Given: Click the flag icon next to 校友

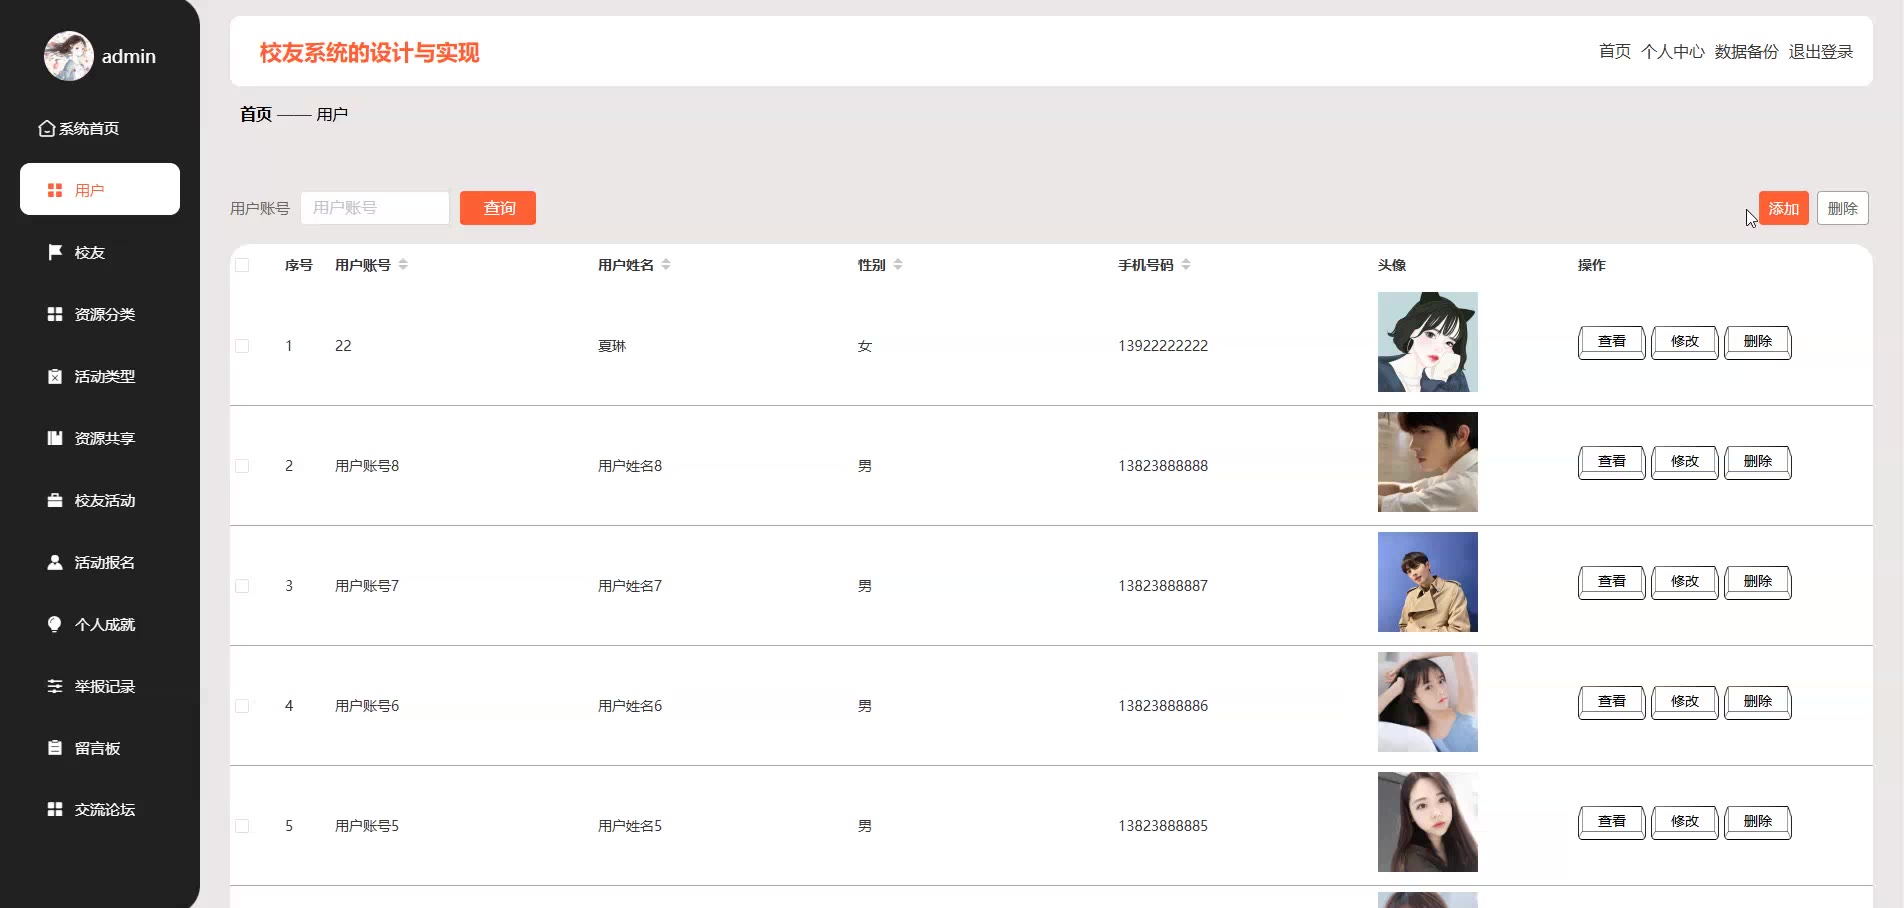Looking at the screenshot, I should pos(55,252).
